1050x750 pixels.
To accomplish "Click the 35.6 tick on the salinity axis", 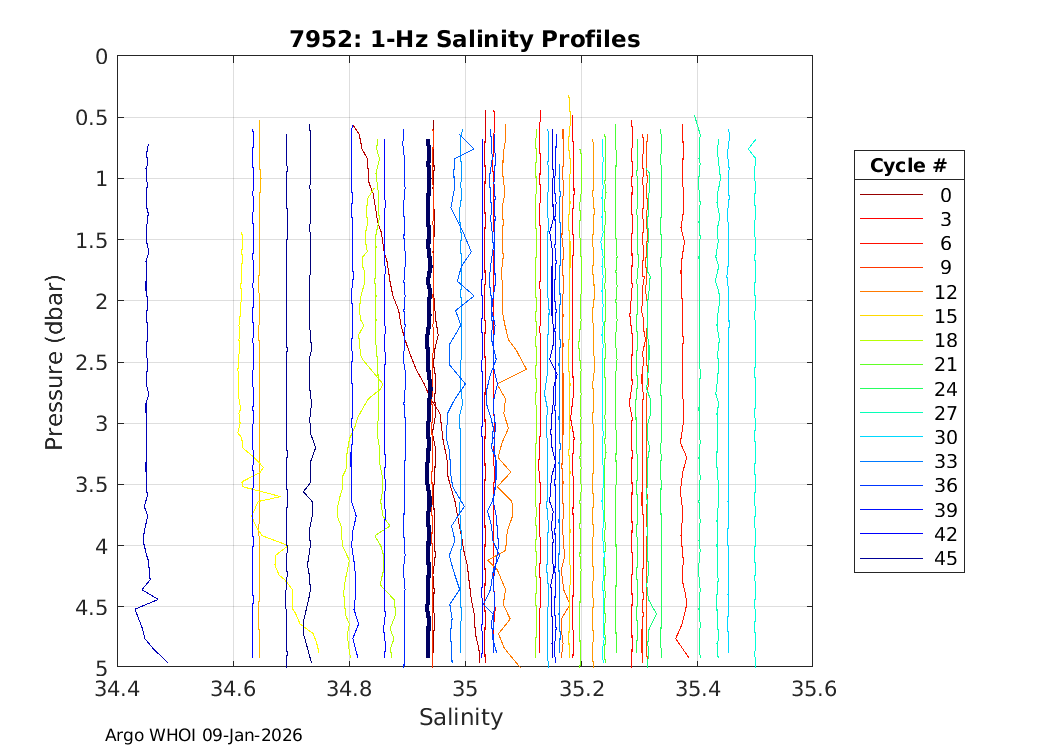I will [812, 689].
